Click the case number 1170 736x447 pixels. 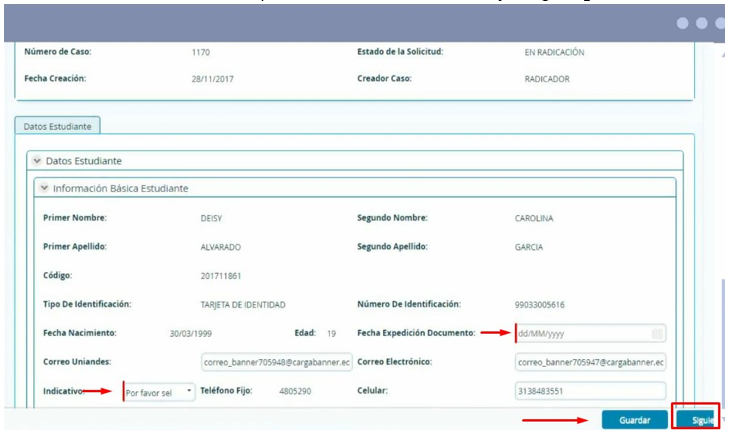pyautogui.click(x=201, y=53)
